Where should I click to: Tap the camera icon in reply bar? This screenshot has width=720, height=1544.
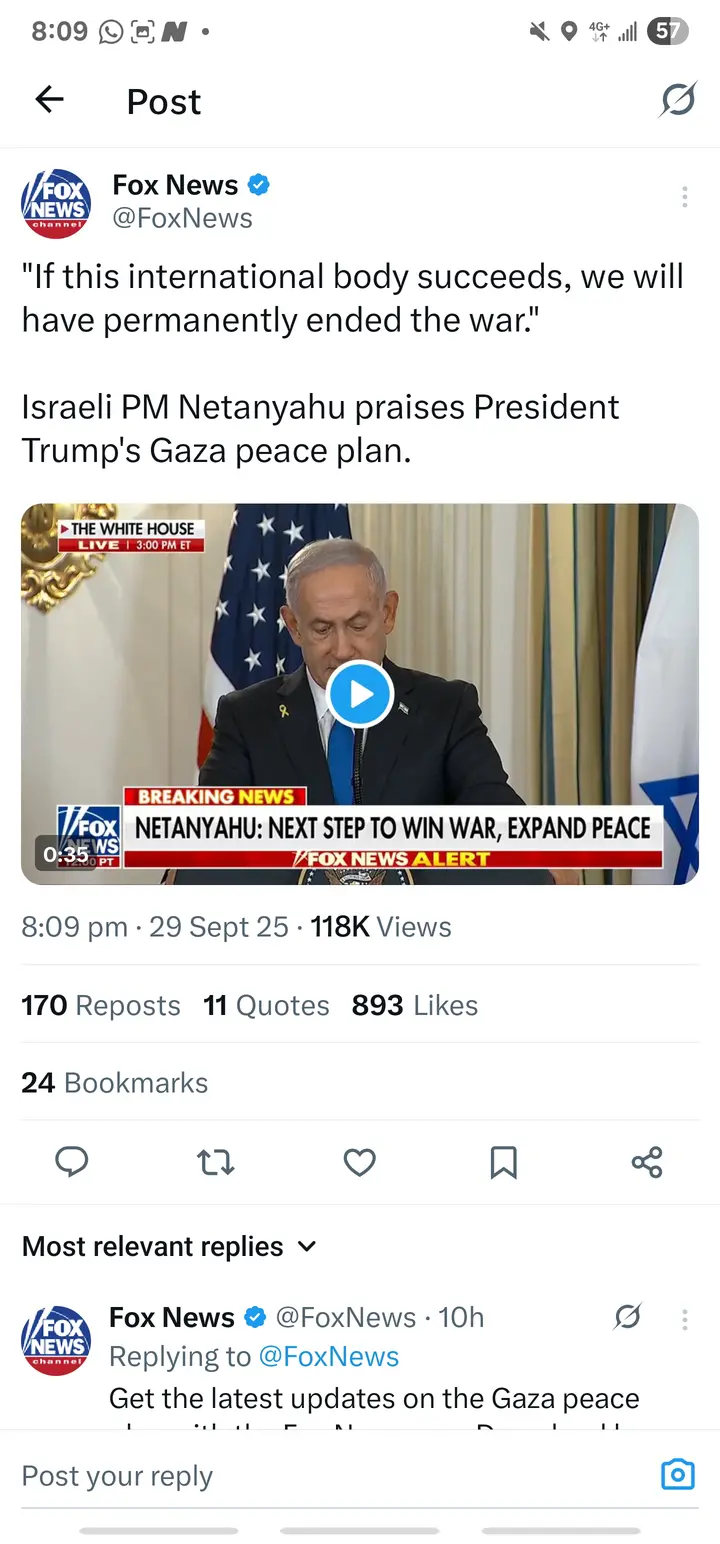point(678,1475)
